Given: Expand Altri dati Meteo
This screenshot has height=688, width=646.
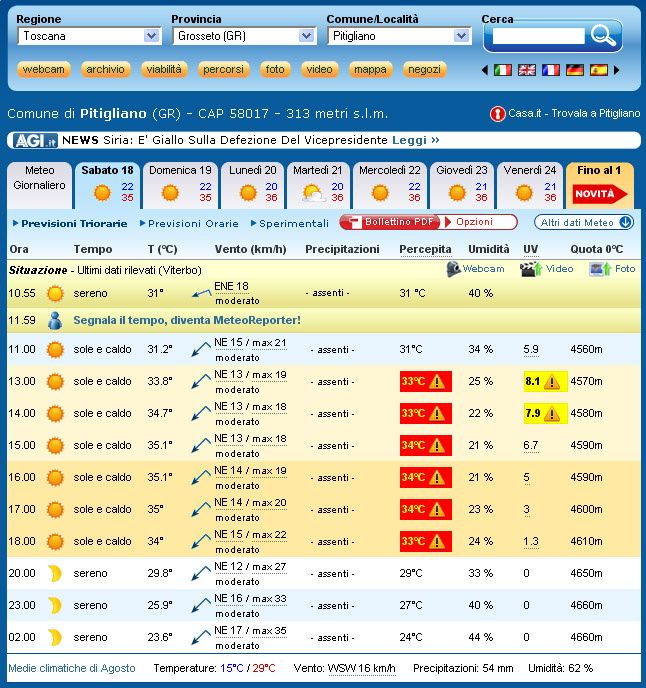Looking at the screenshot, I should pos(584,222).
